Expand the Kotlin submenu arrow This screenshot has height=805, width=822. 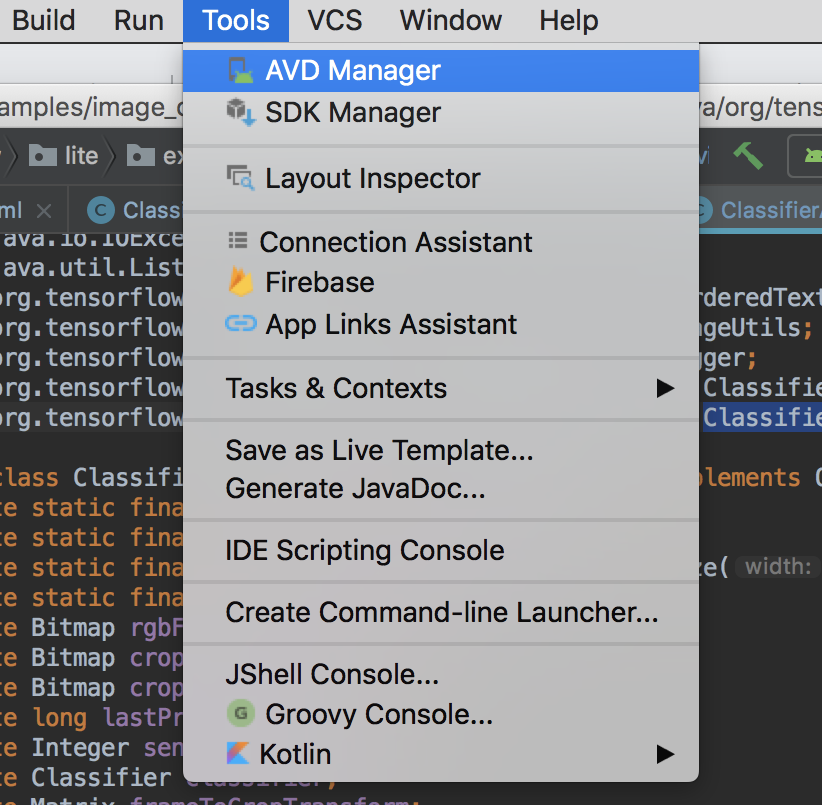click(665, 753)
